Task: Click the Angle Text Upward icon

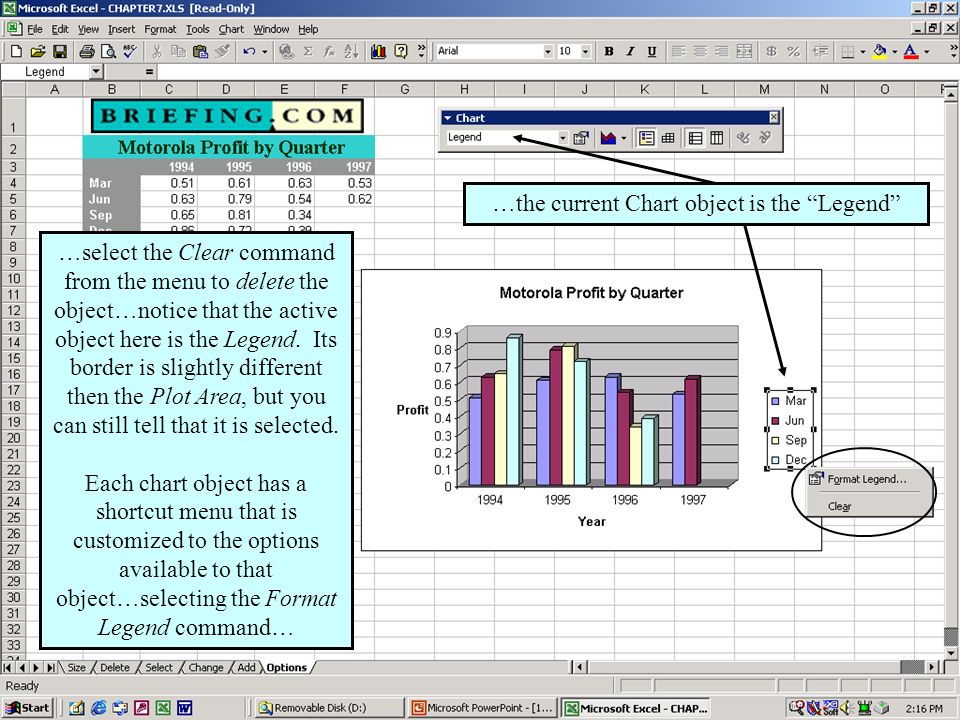Action: pos(765,138)
